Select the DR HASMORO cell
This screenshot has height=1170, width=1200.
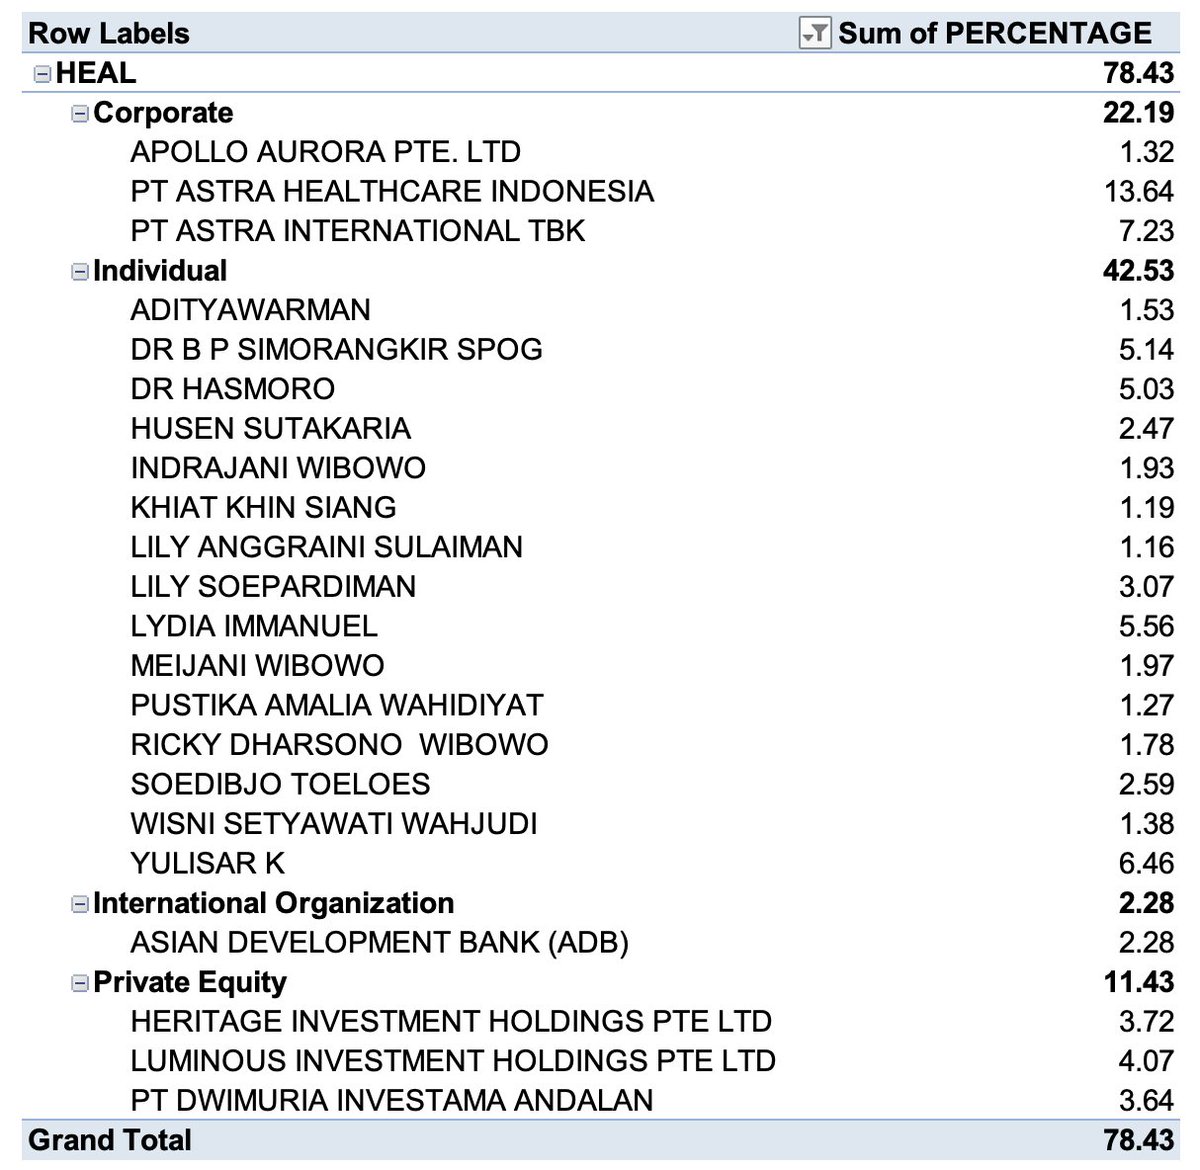coord(233,389)
